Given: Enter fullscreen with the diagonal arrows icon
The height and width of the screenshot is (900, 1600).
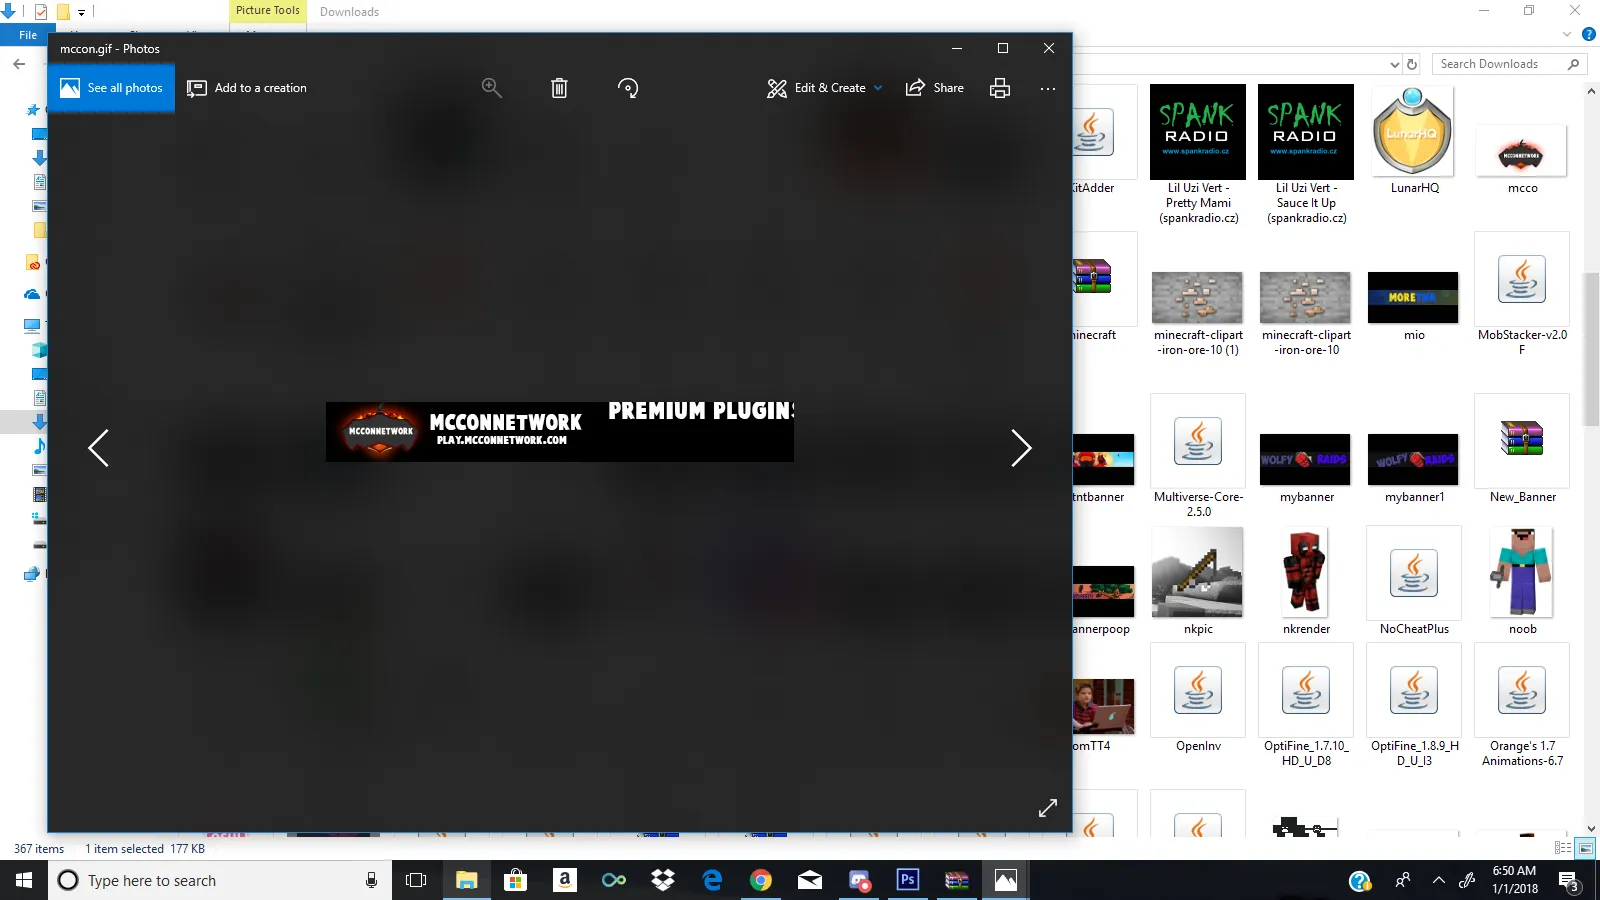Looking at the screenshot, I should [1047, 808].
